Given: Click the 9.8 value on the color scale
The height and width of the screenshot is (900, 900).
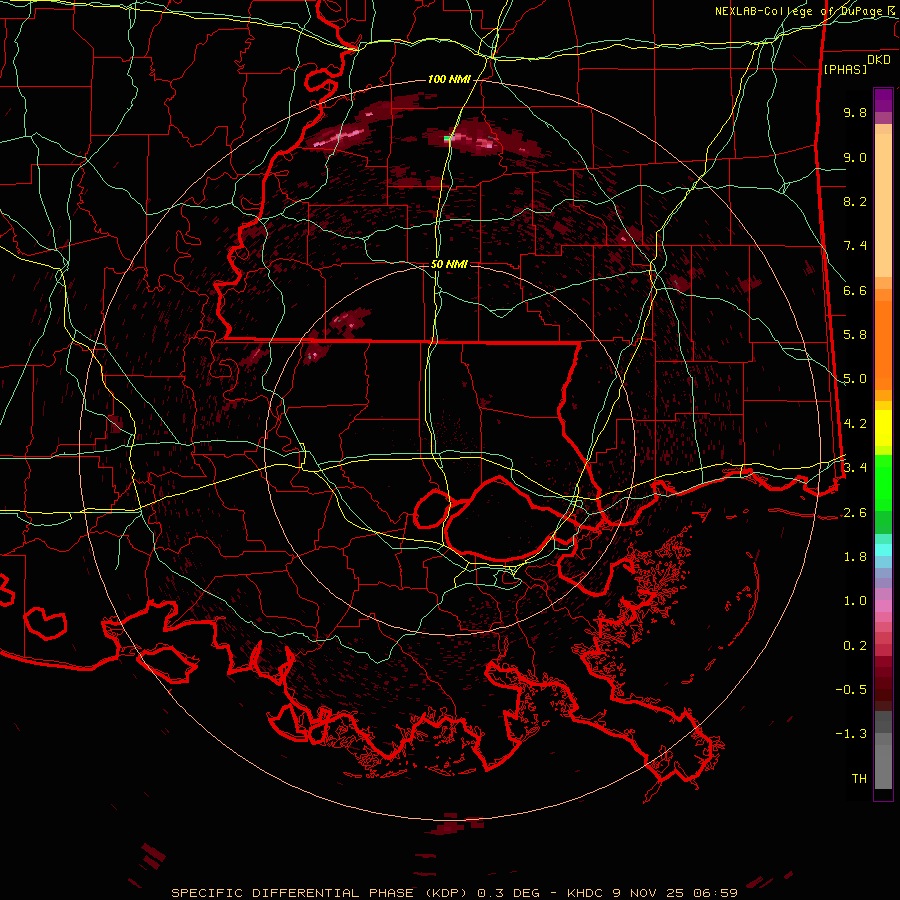Looking at the screenshot, I should click(x=855, y=112).
